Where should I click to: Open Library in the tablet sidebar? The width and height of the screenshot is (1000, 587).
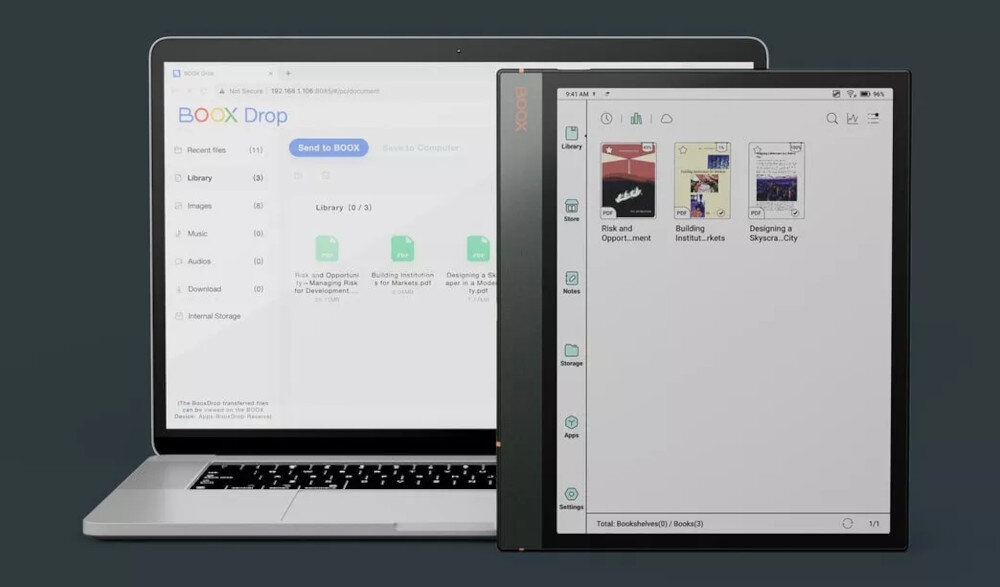click(x=571, y=138)
